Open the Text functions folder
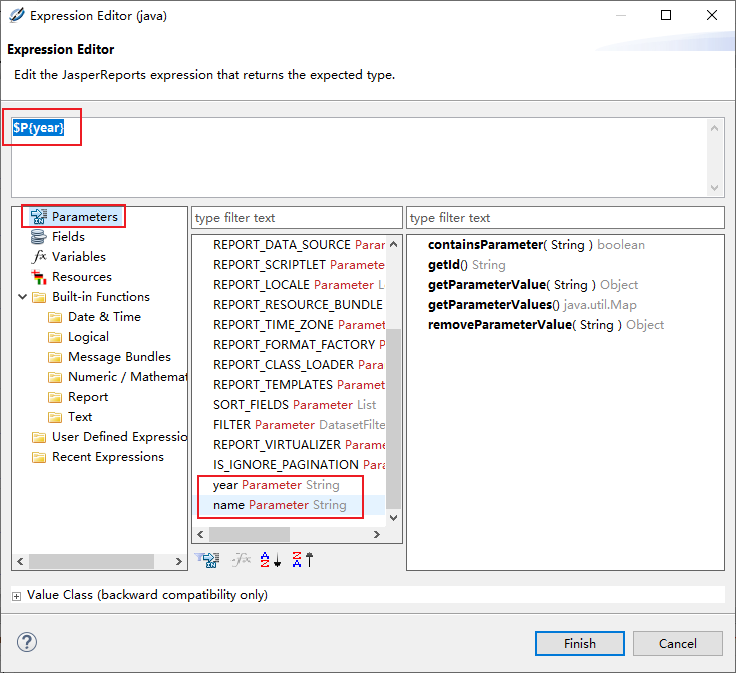Screen dimensions: 736x673 80,417
